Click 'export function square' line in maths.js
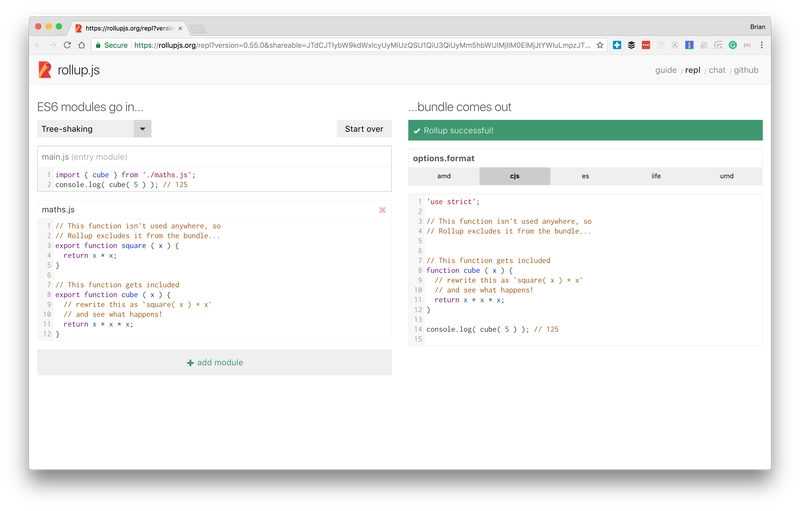Screen dimensions: 800x511 coord(117,246)
